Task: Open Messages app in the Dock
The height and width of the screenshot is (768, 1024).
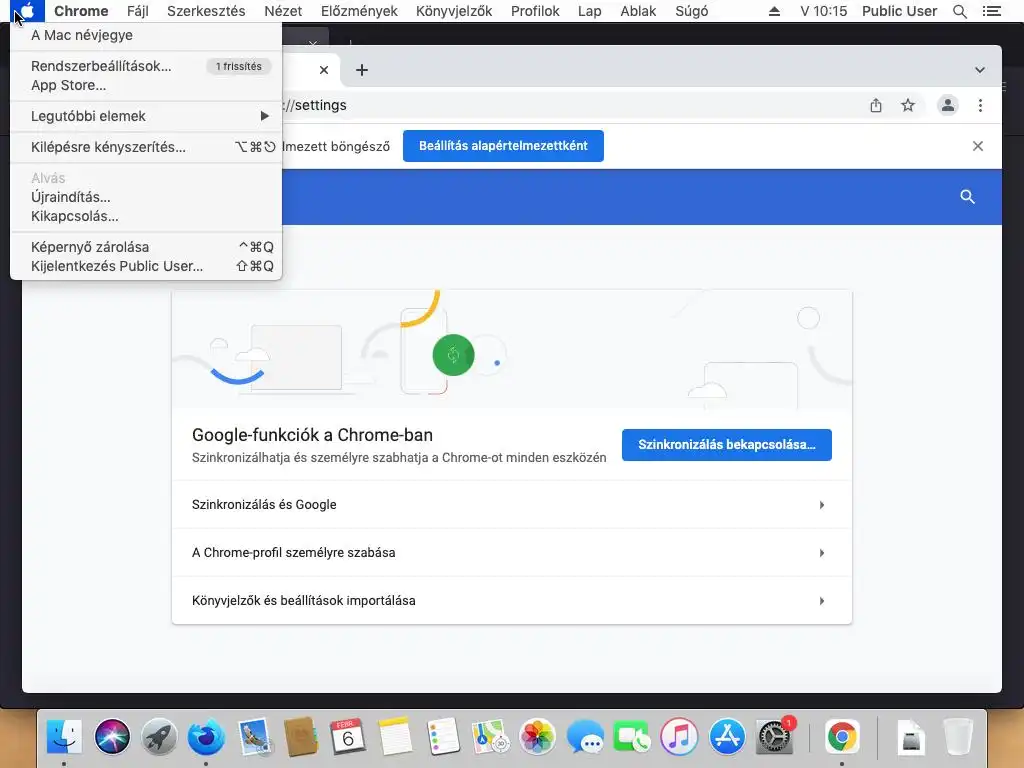Action: tap(585, 737)
